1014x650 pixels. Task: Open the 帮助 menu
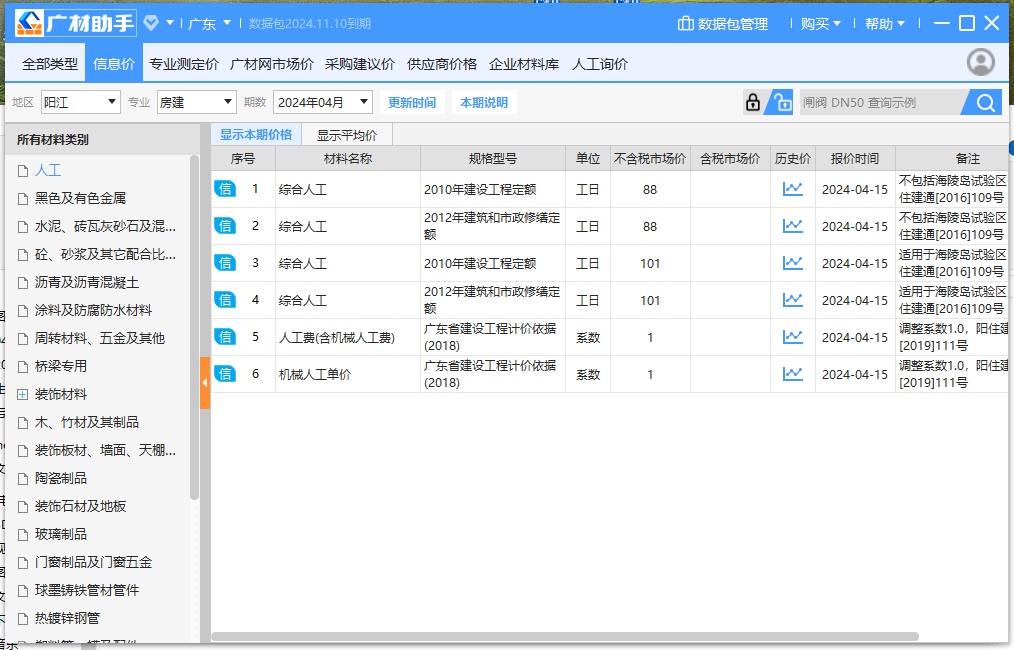pyautogui.click(x=884, y=24)
